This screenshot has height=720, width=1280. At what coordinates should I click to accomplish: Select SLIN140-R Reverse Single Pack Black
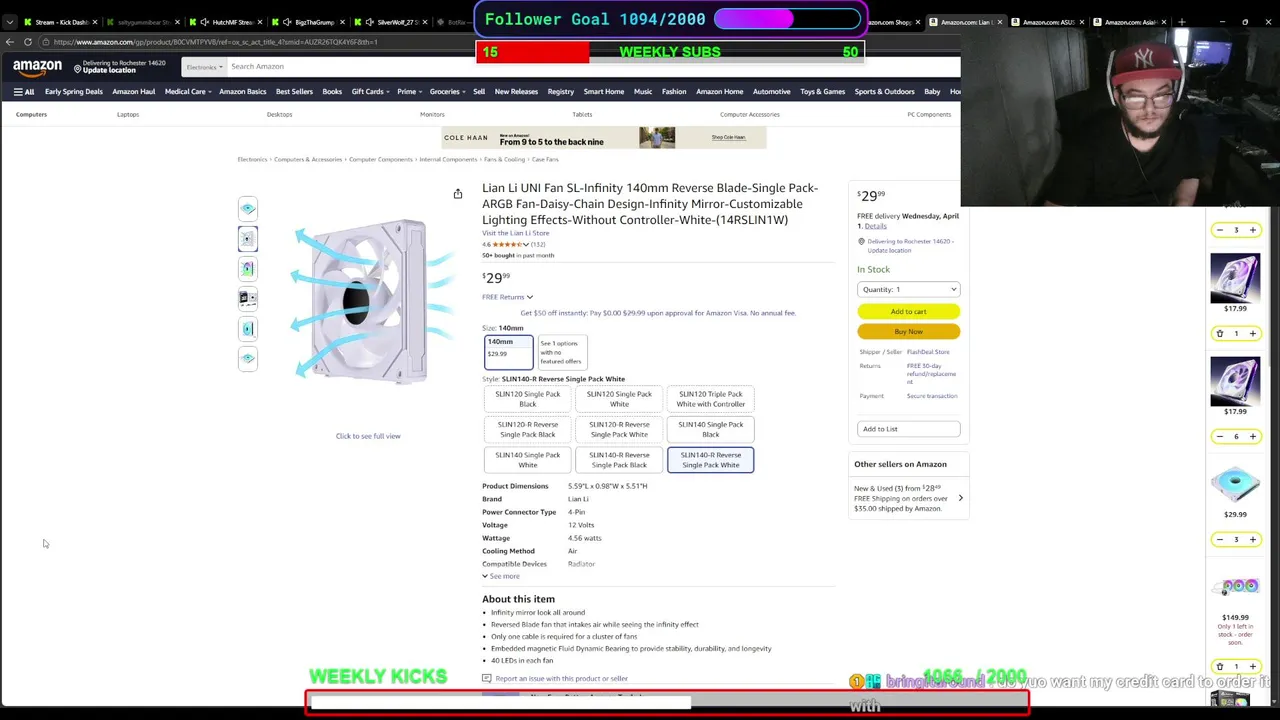619,460
